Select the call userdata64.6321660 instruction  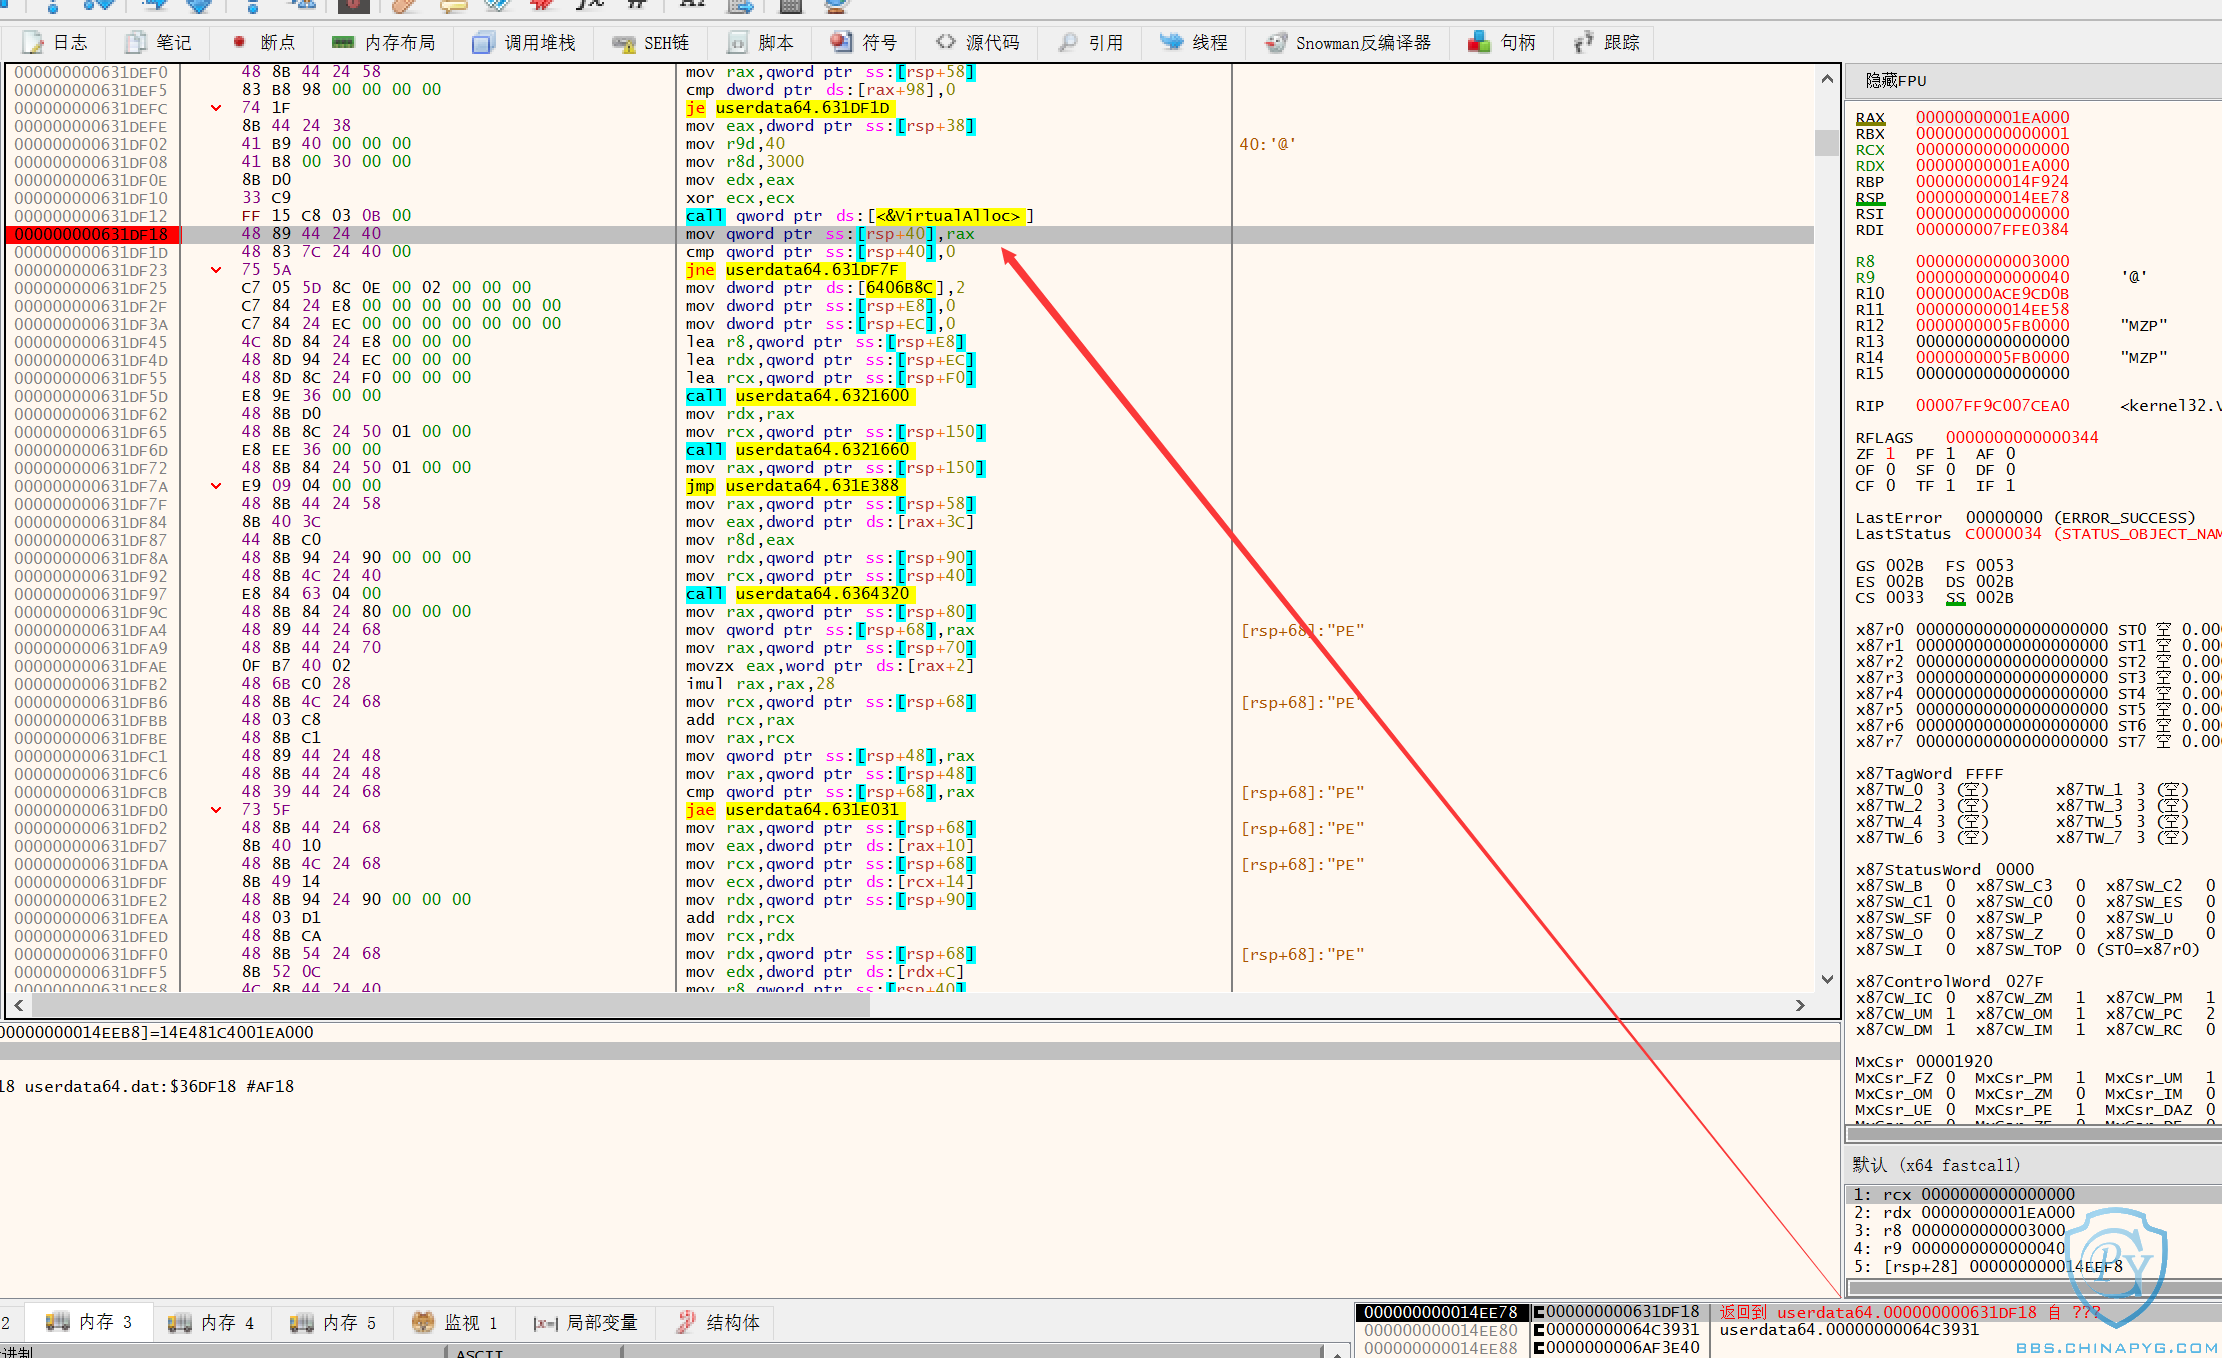point(798,450)
